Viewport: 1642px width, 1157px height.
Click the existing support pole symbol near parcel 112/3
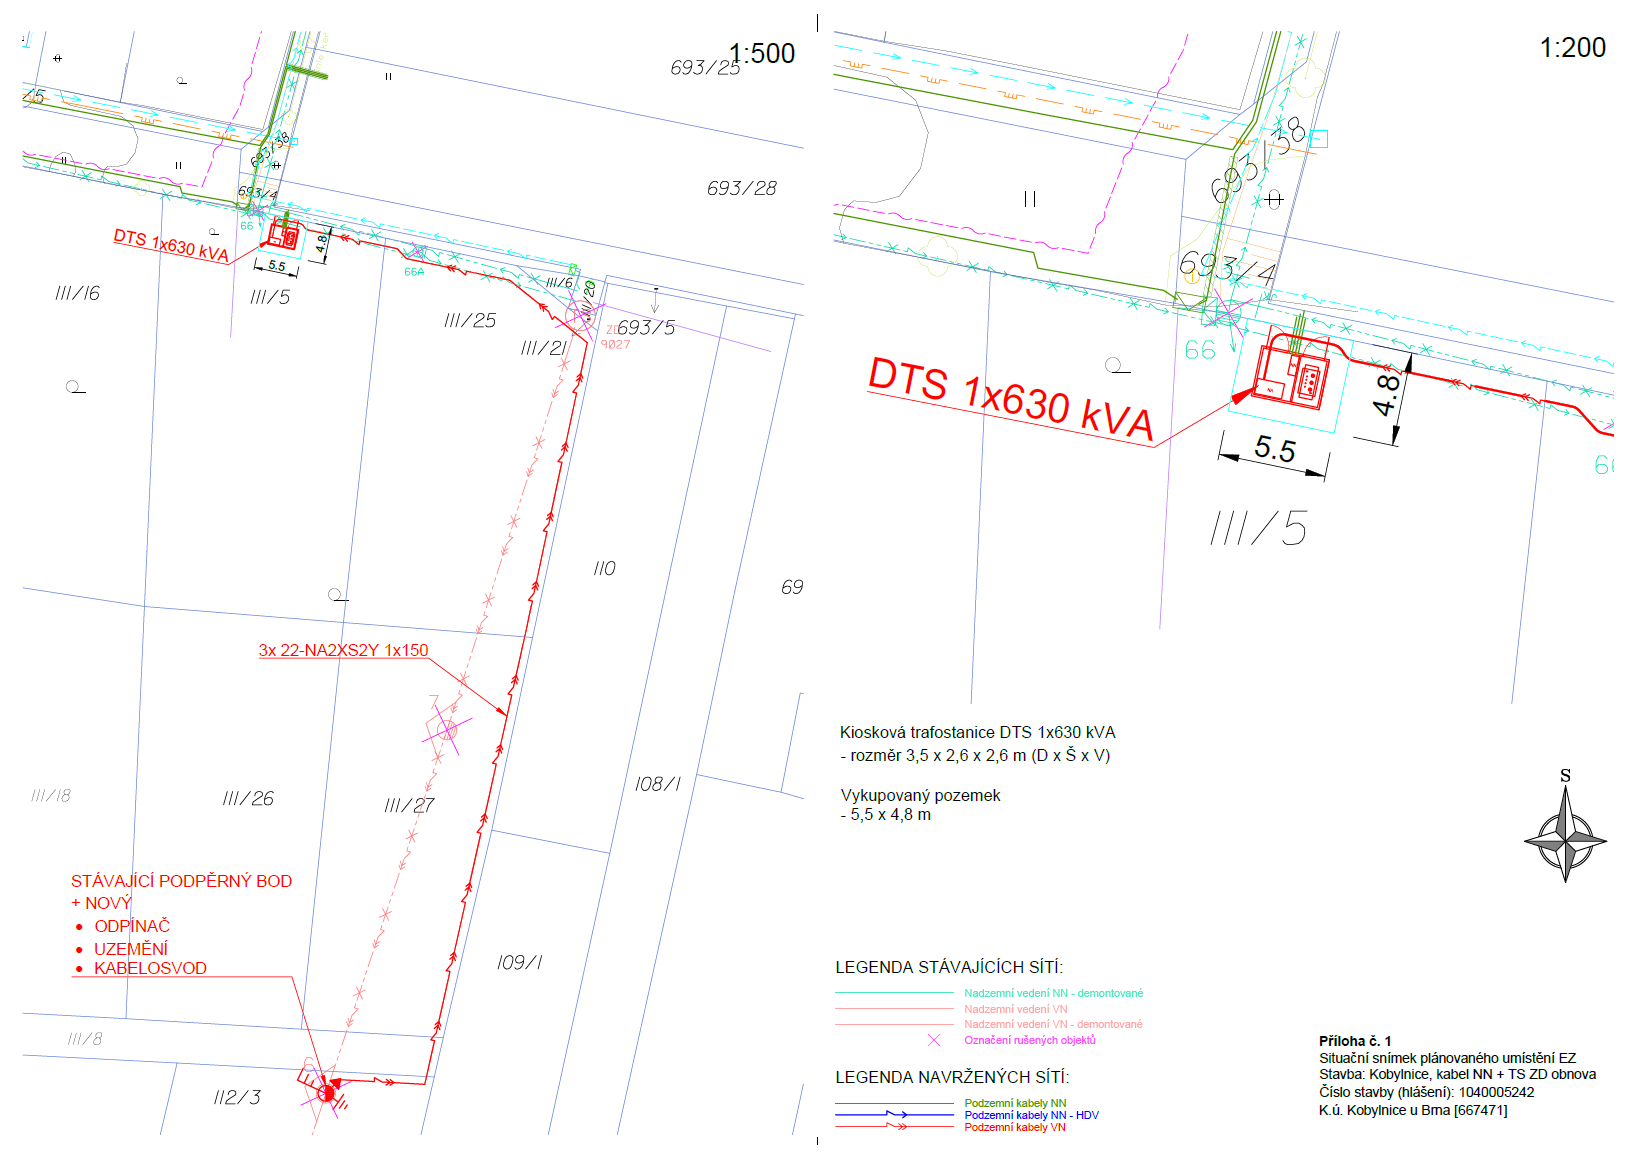coord(325,1093)
